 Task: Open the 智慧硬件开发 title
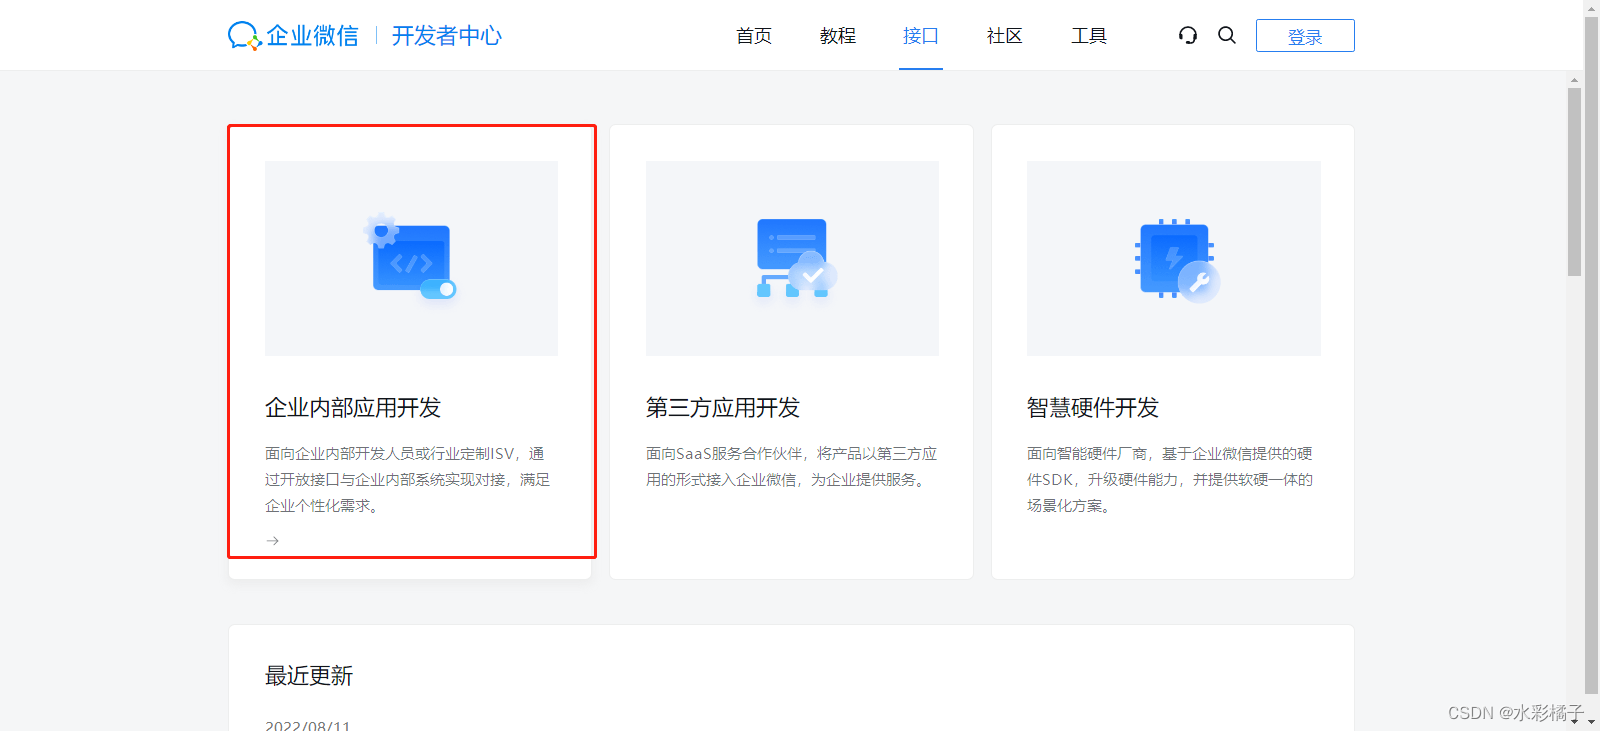pos(1093,408)
